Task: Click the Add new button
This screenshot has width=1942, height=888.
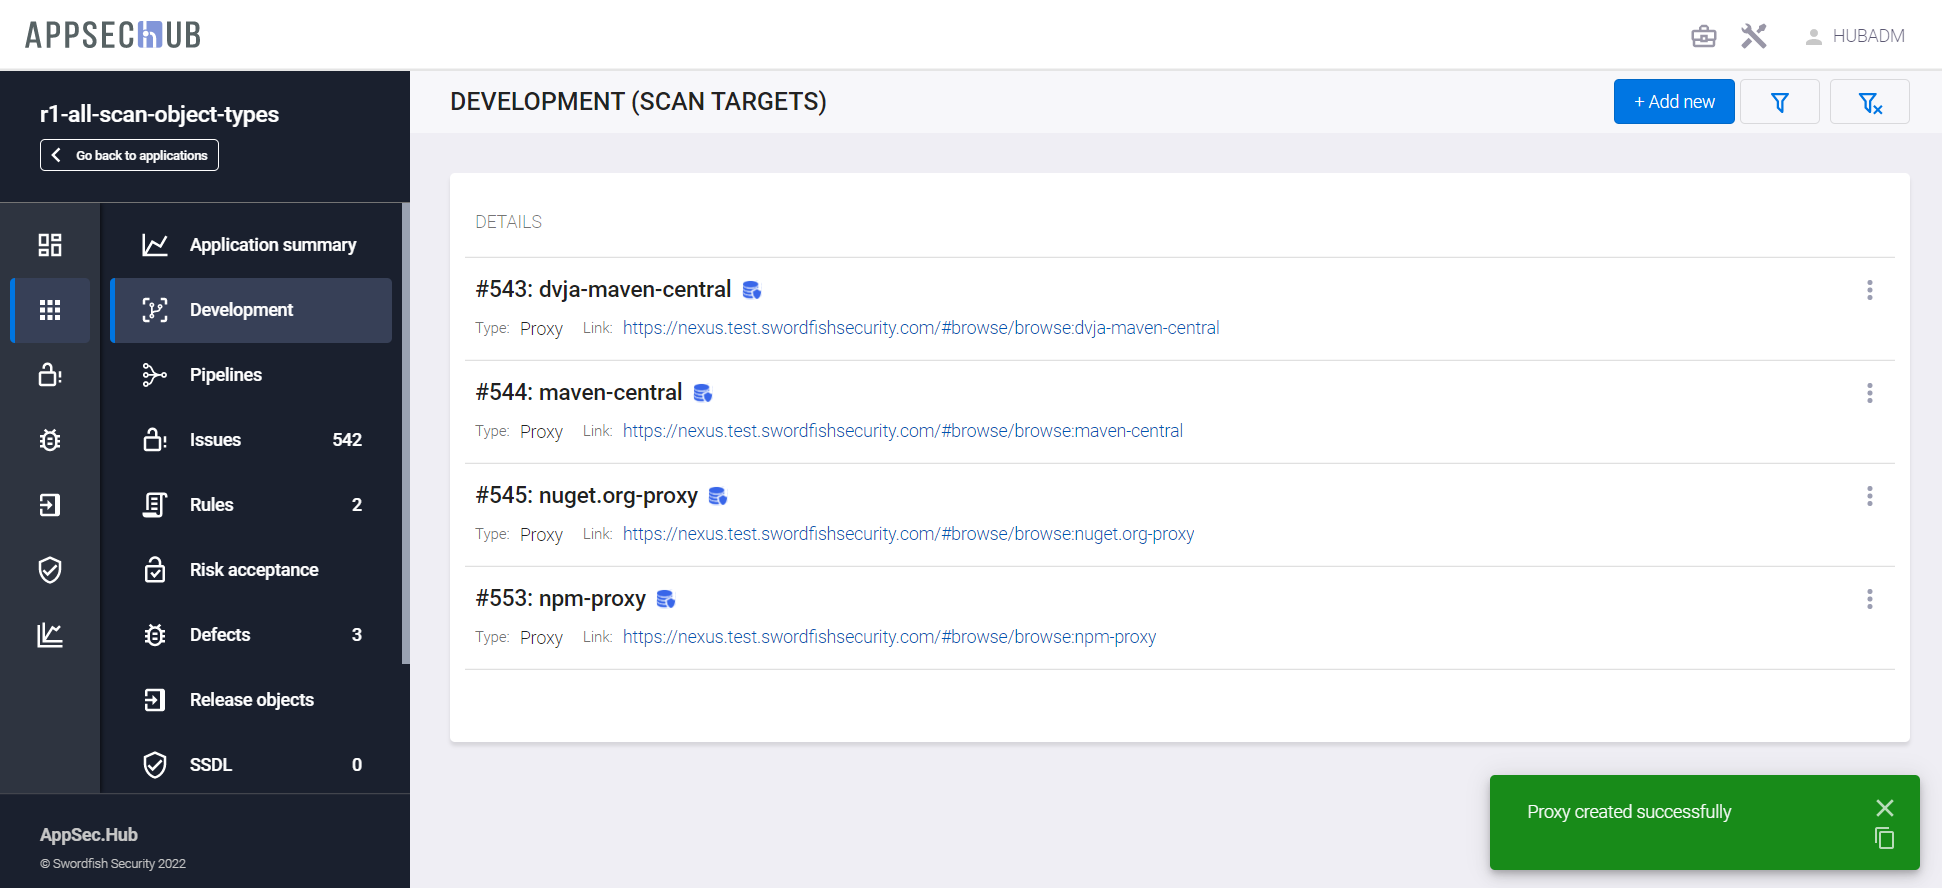Action: [x=1673, y=102]
